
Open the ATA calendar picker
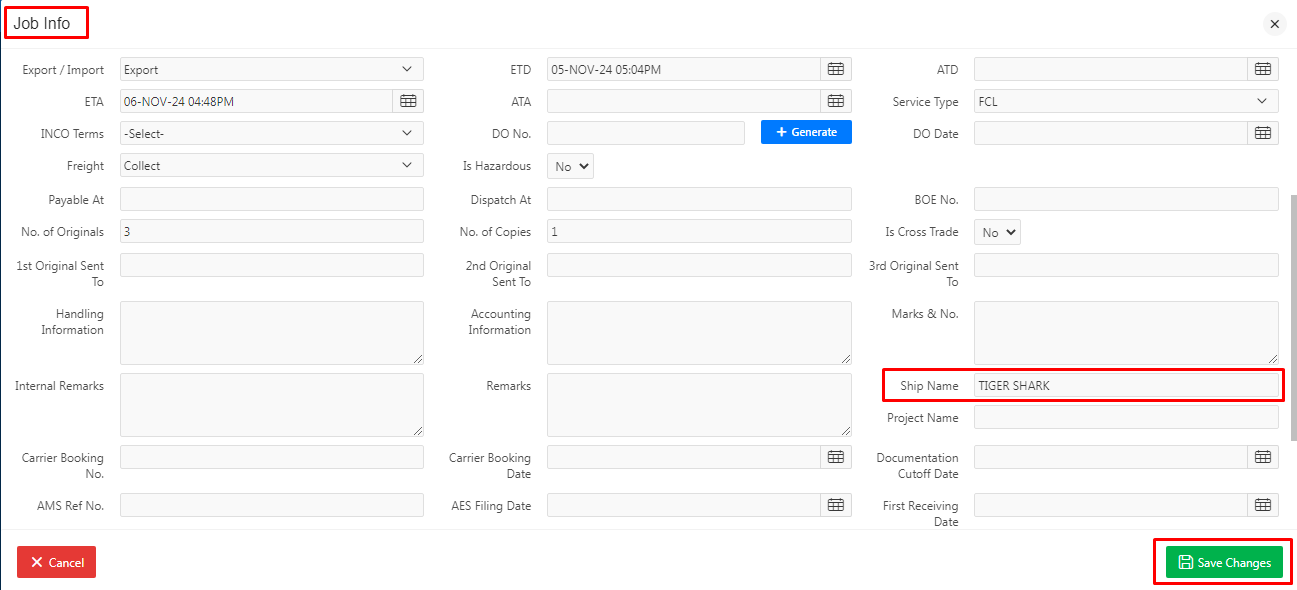[x=836, y=101]
